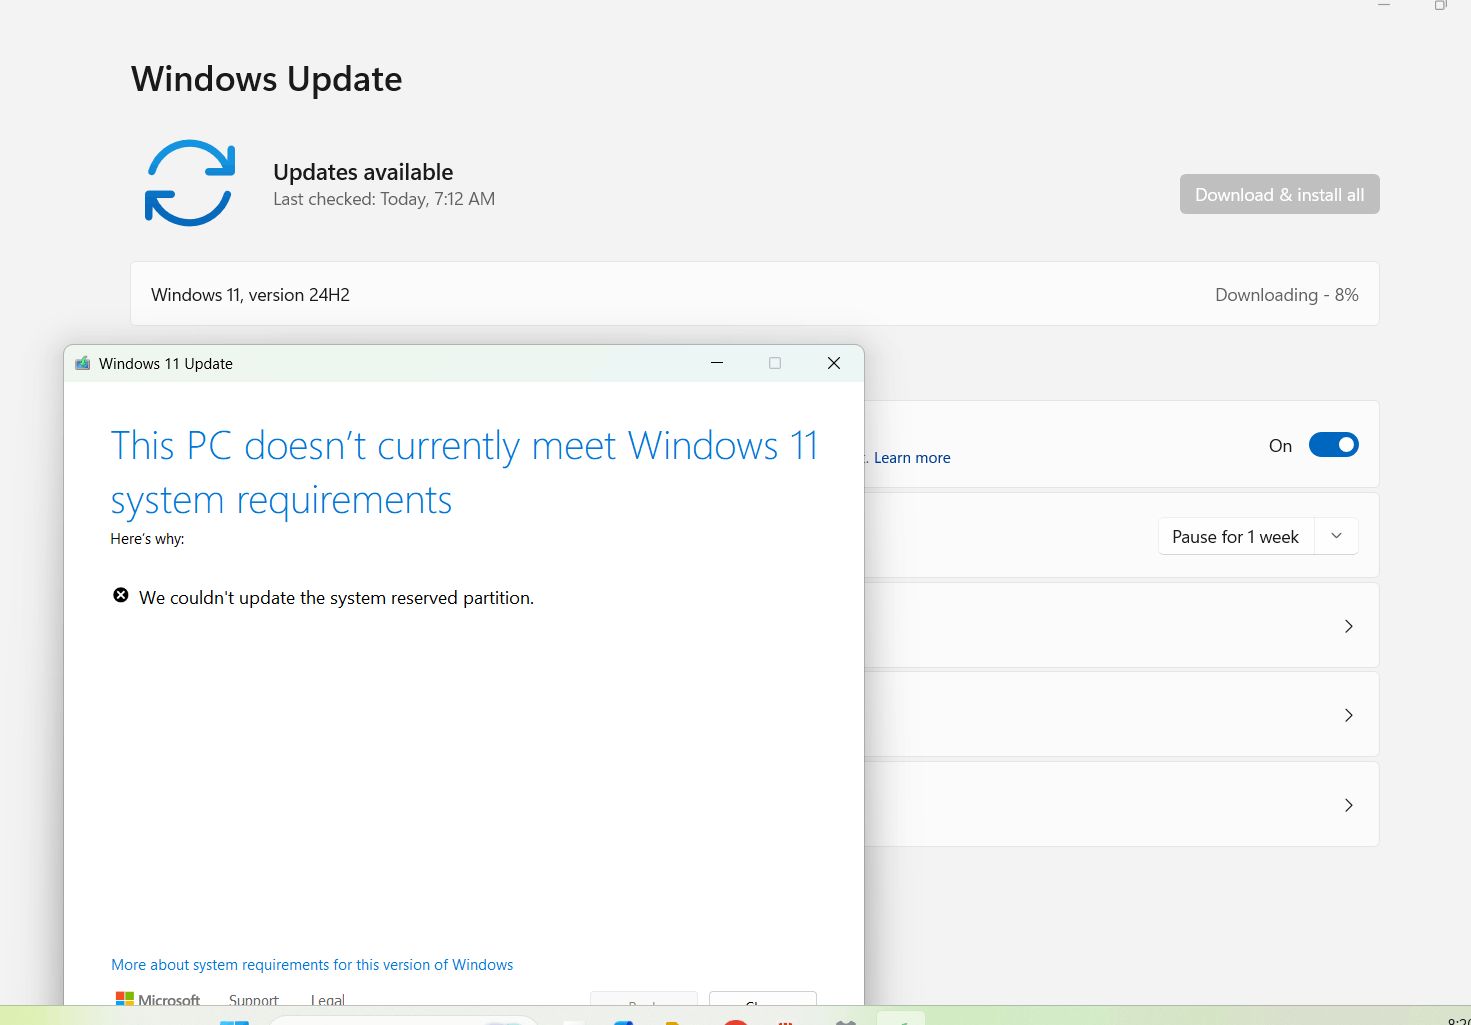This screenshot has width=1471, height=1025.
Task: Click the Here's why: label in the dialog
Action: coord(147,539)
